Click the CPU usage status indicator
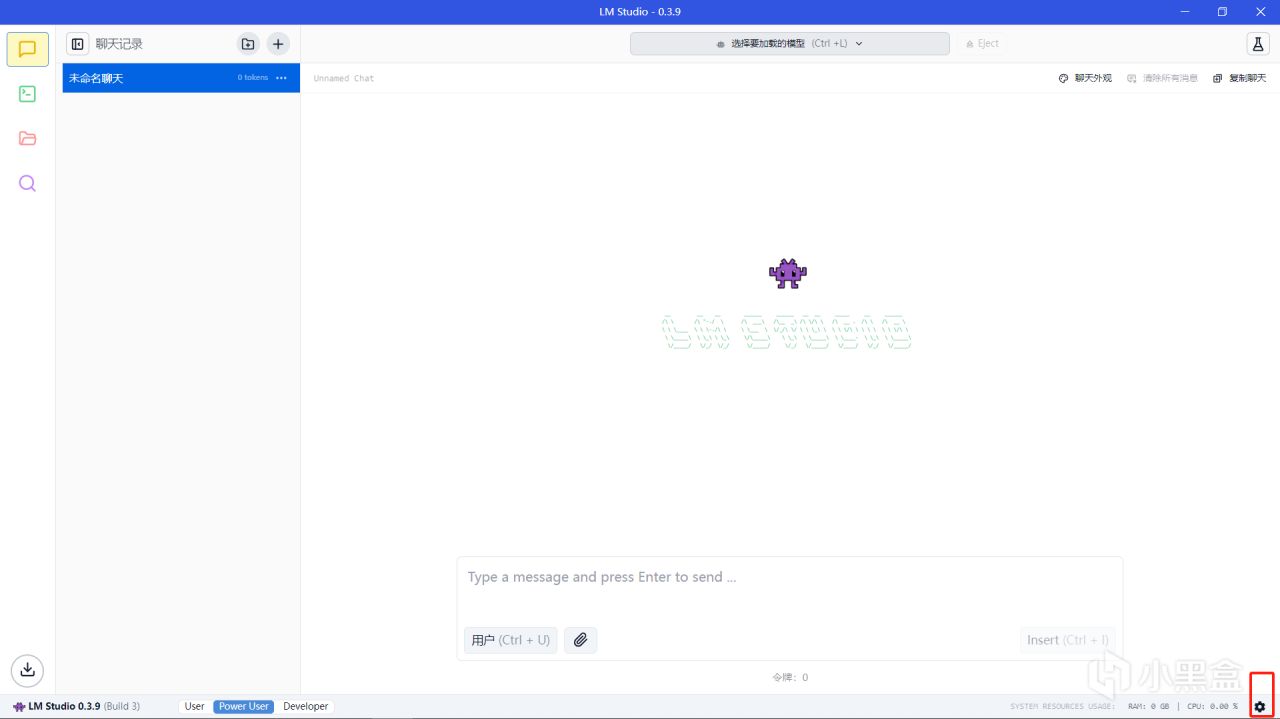This screenshot has width=1280, height=719. click(1212, 706)
